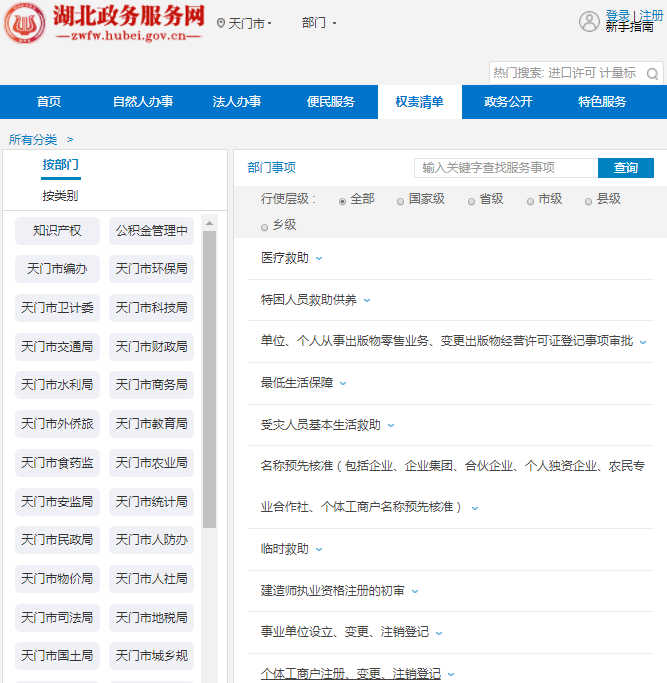Open the 政务公开 navigation tab
667x683 pixels.
point(508,102)
